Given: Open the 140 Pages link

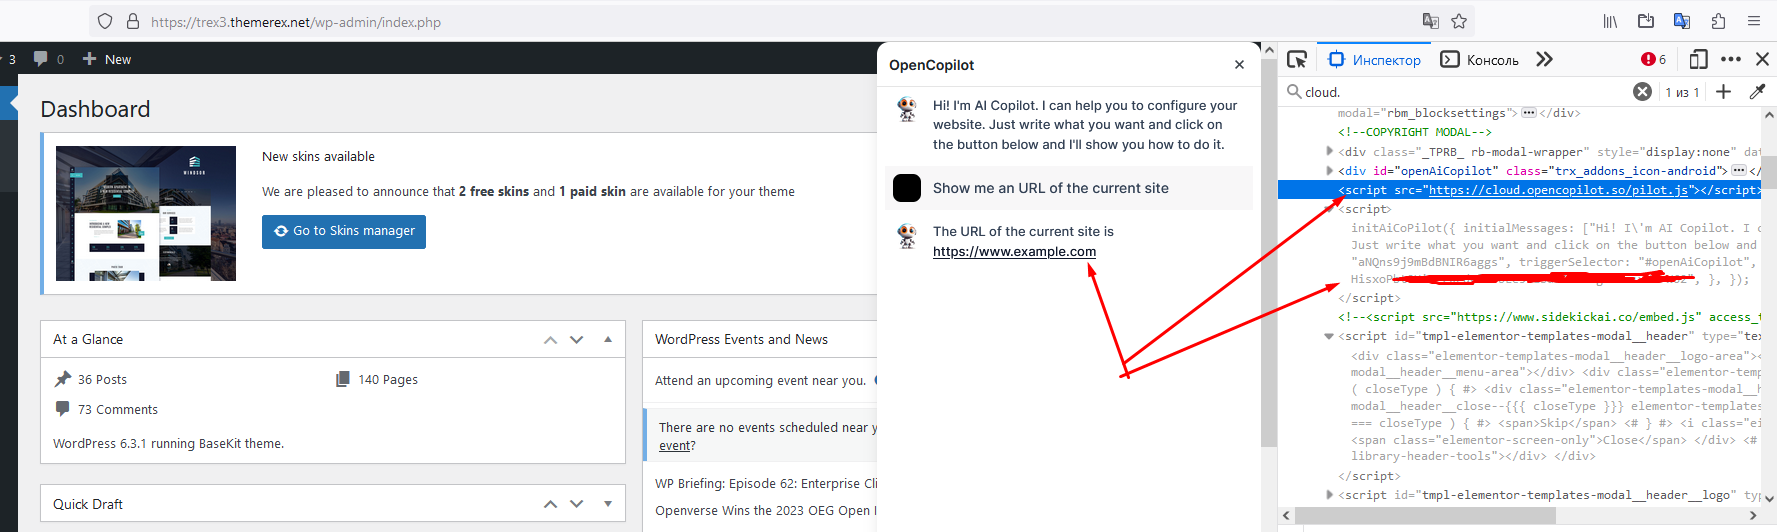Looking at the screenshot, I should tap(388, 380).
